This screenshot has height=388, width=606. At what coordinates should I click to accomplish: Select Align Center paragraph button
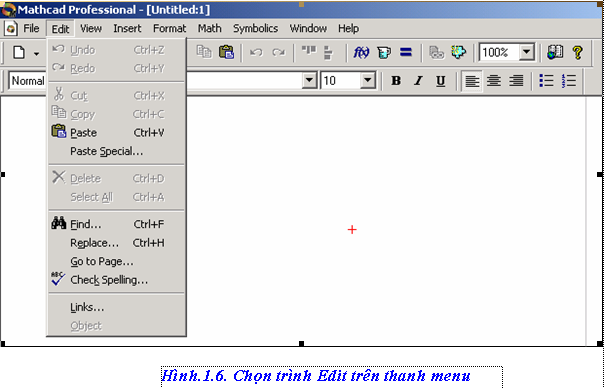(x=494, y=81)
